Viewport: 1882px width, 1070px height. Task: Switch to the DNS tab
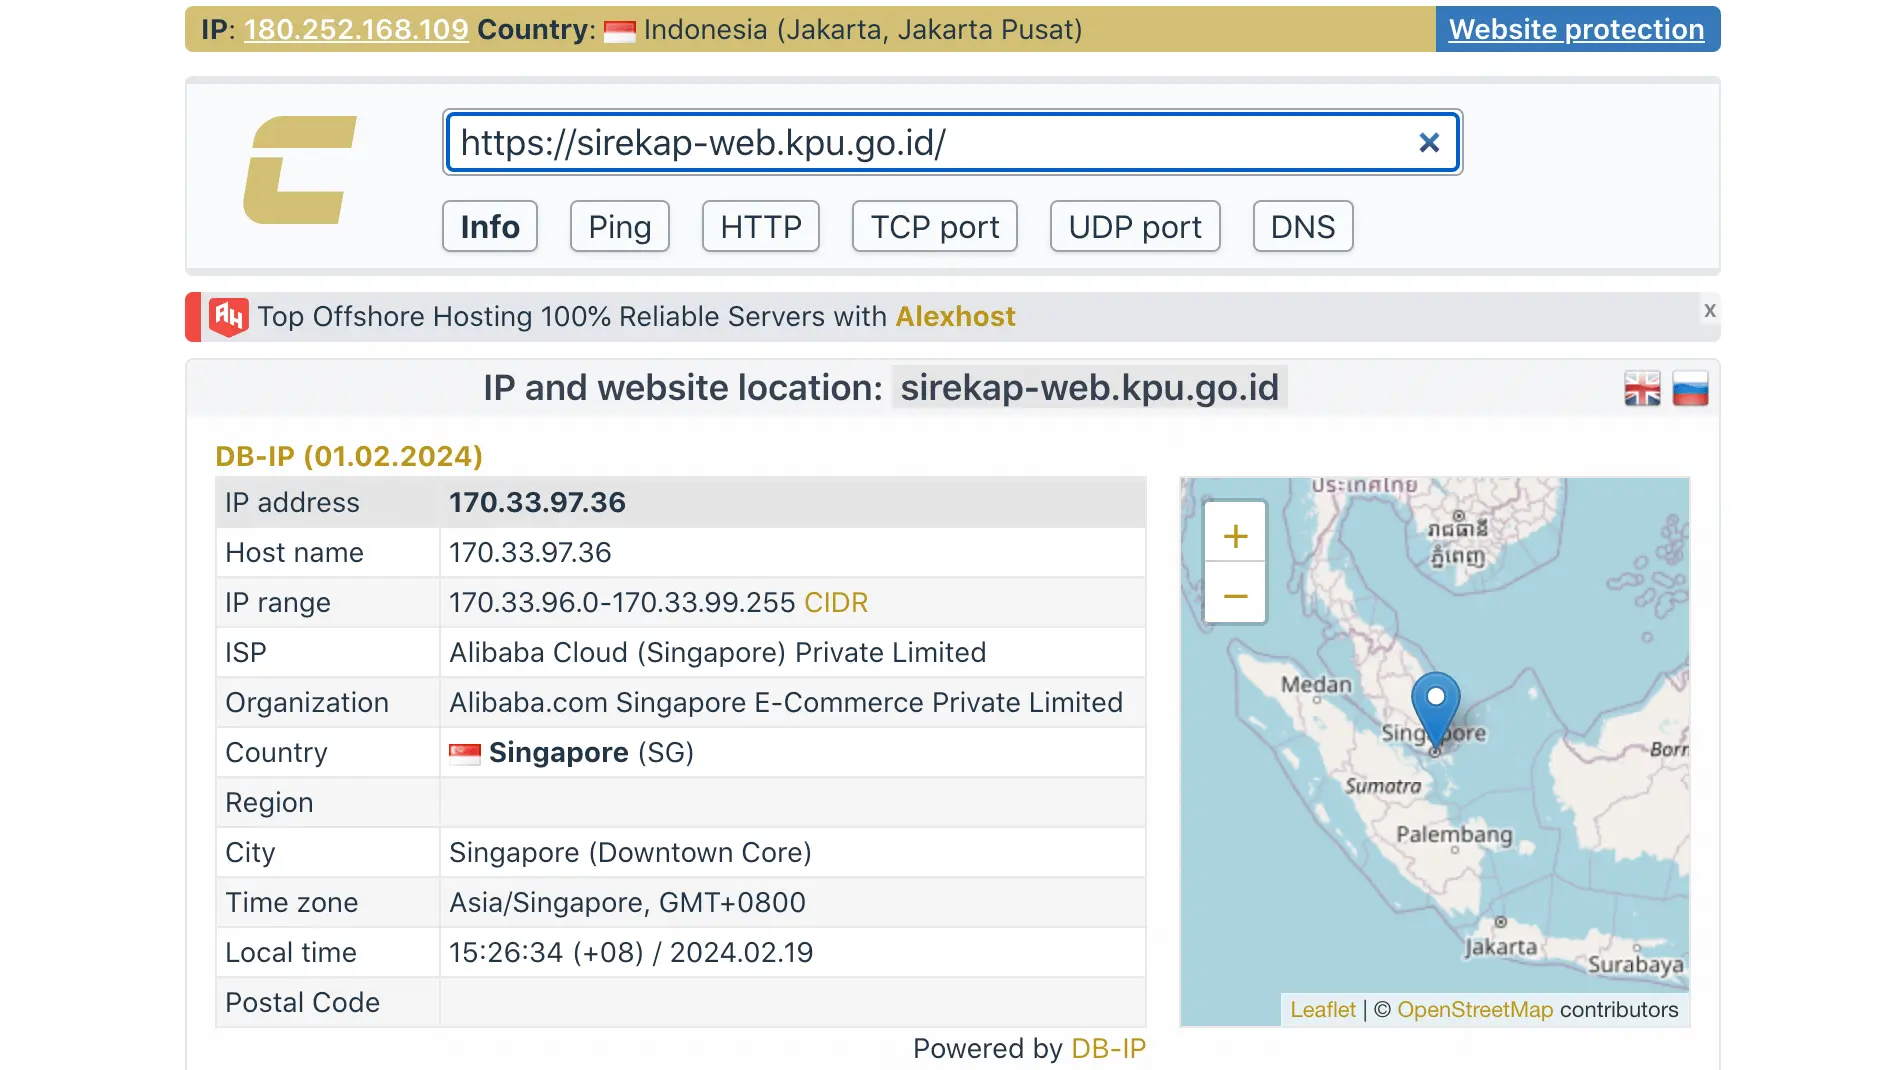tap(1302, 227)
